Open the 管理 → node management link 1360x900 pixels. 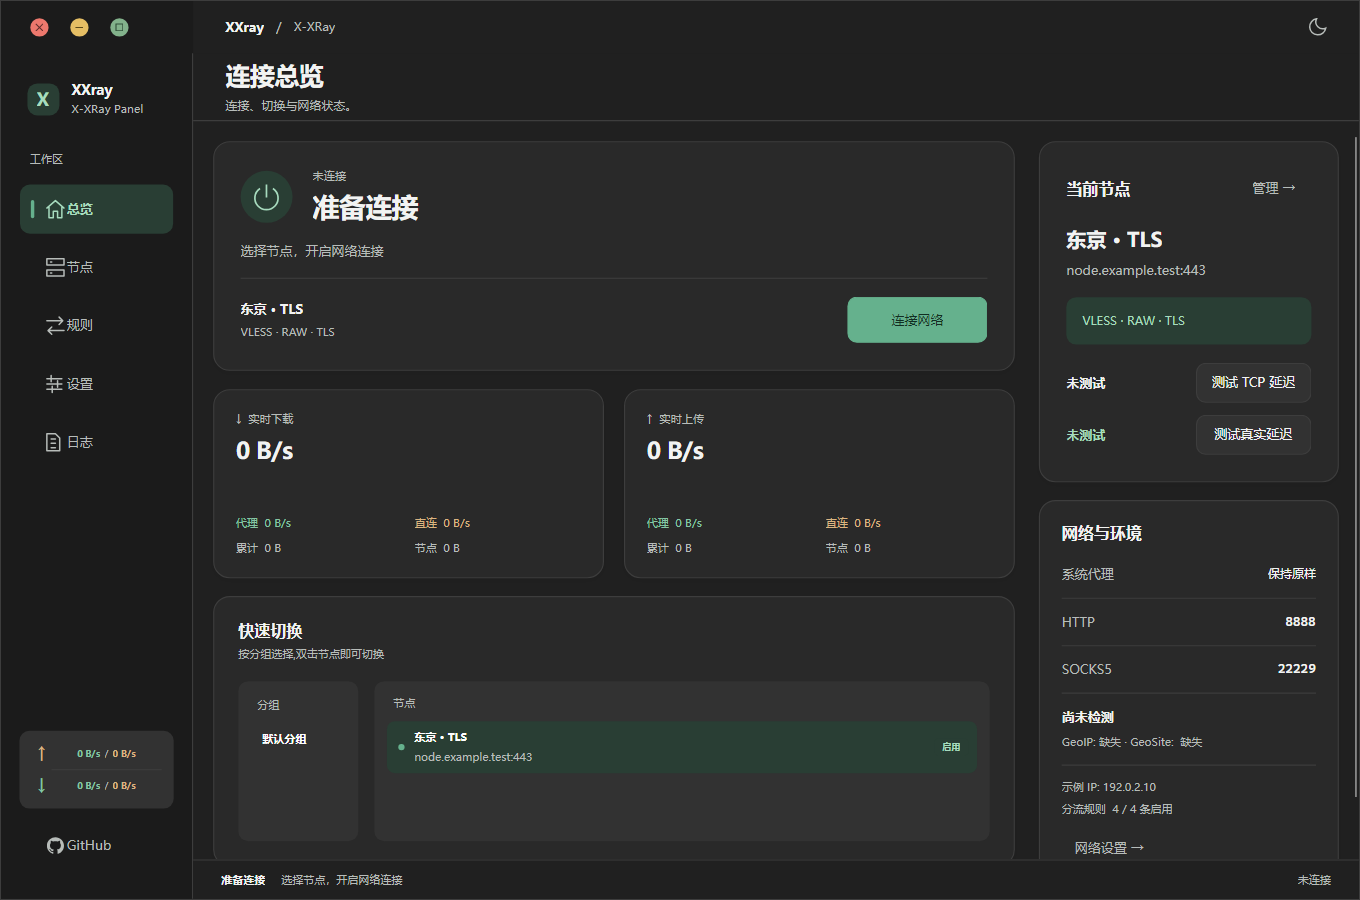pos(1274,188)
